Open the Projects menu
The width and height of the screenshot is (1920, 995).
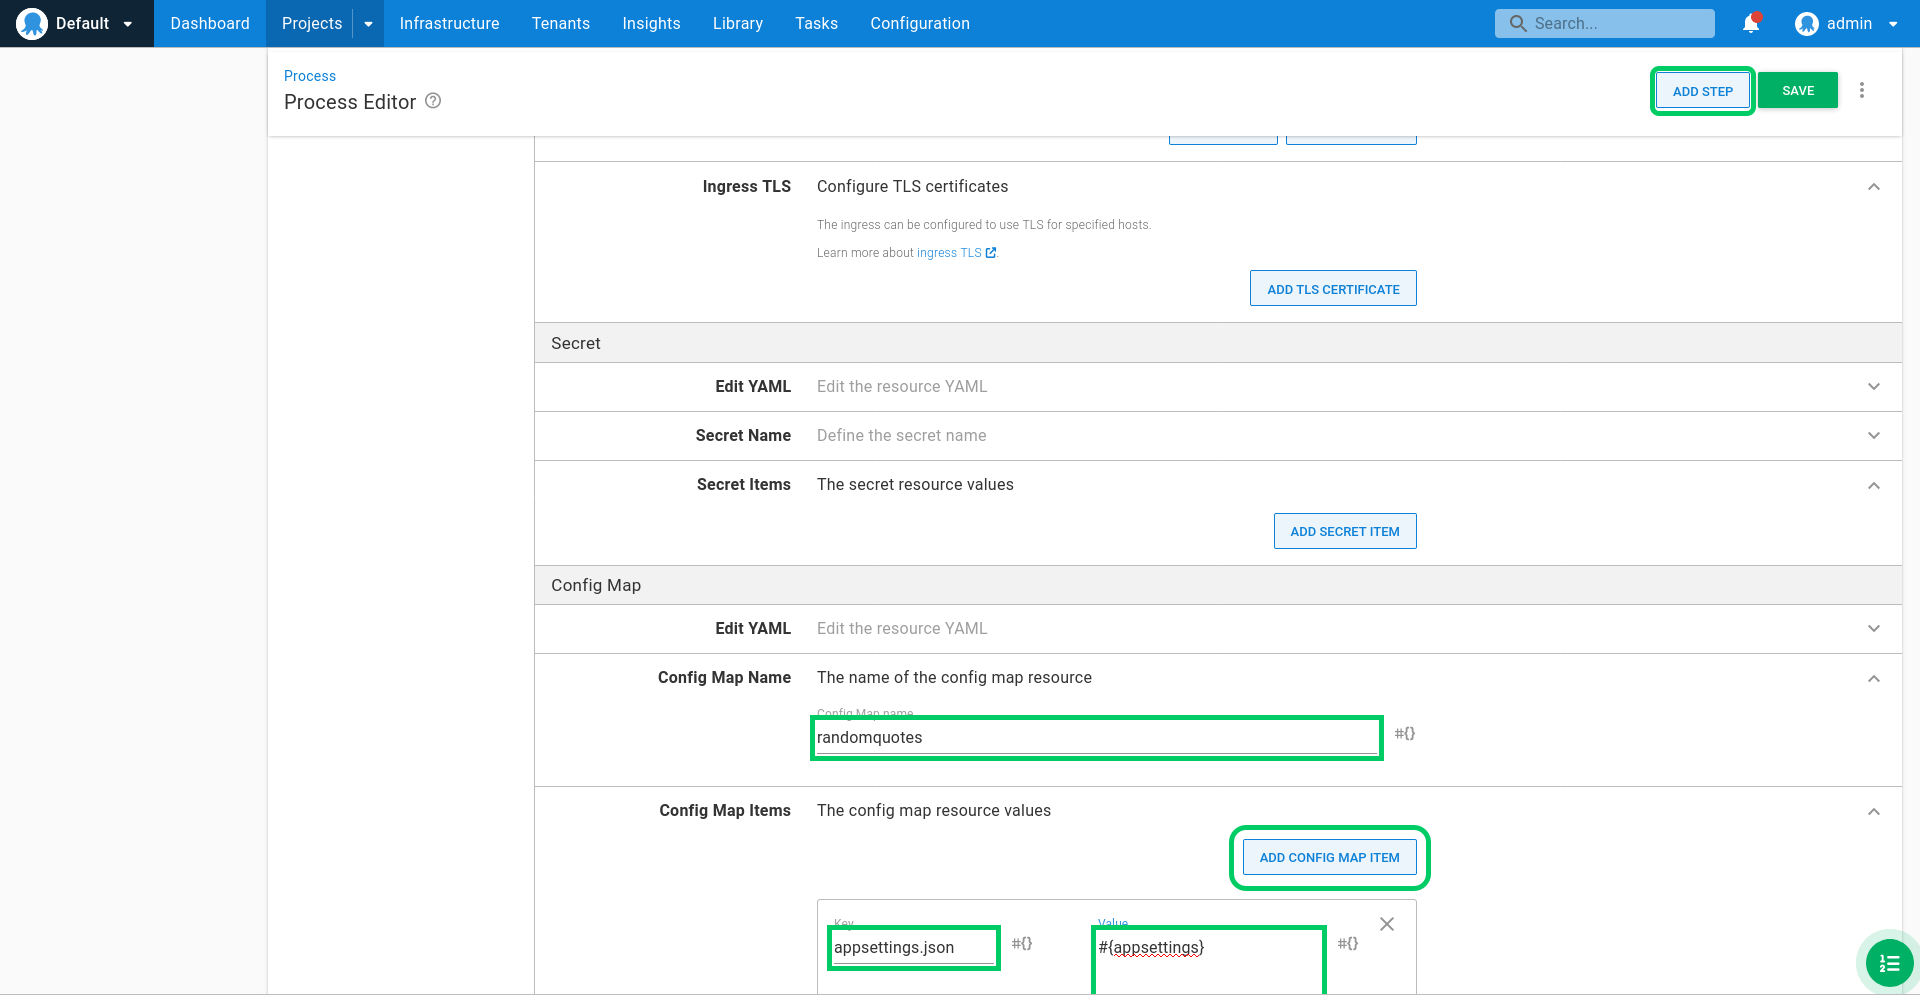pos(311,23)
